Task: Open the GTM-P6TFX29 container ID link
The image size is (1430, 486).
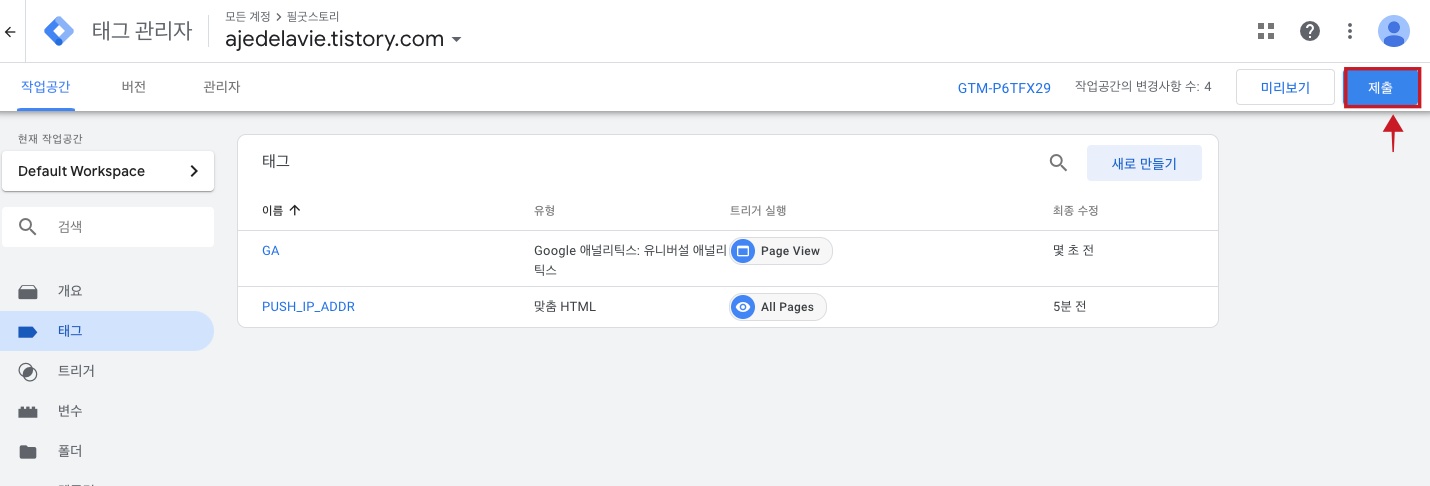Action: [1004, 88]
